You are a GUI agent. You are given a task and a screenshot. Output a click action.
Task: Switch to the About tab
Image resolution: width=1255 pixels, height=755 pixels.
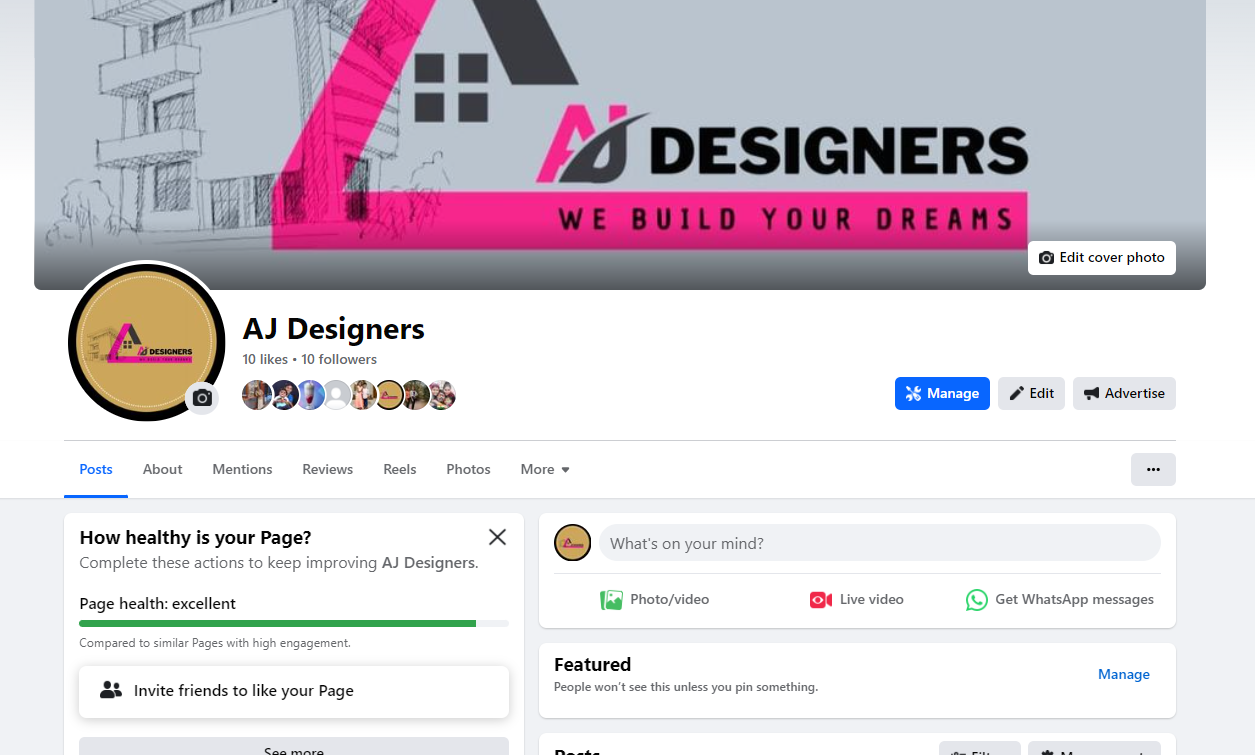(x=162, y=469)
